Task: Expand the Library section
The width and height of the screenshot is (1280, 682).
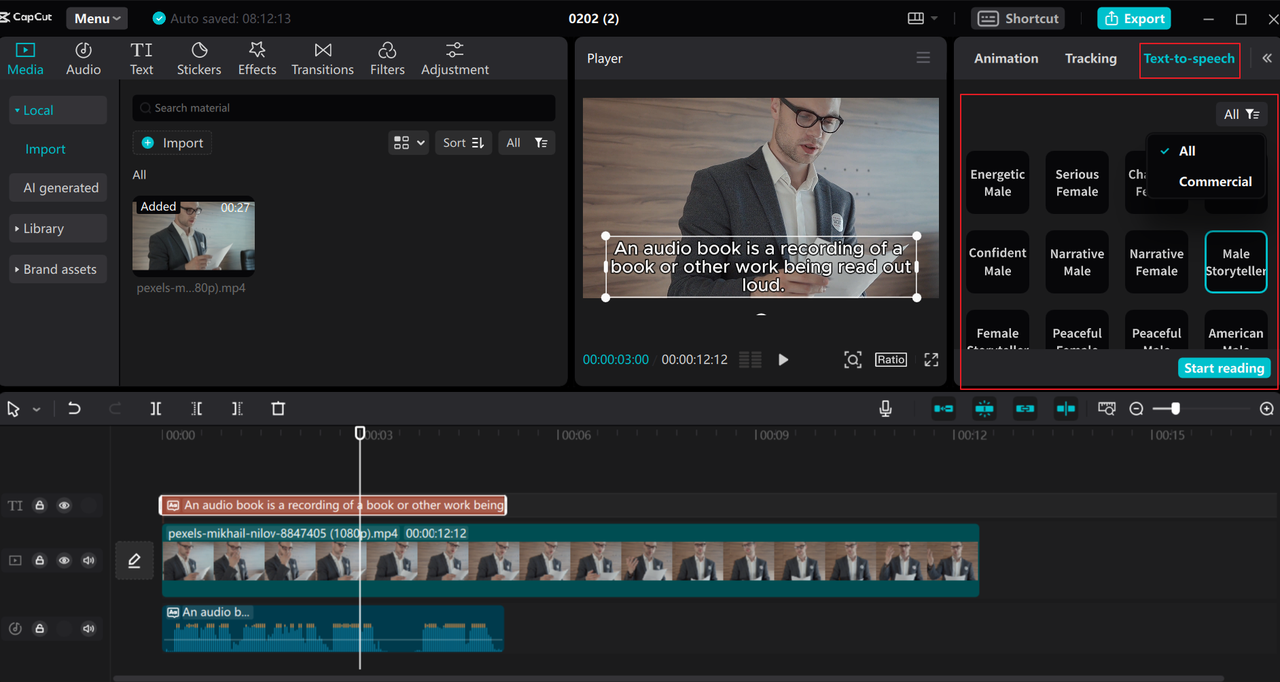Action: 58,228
